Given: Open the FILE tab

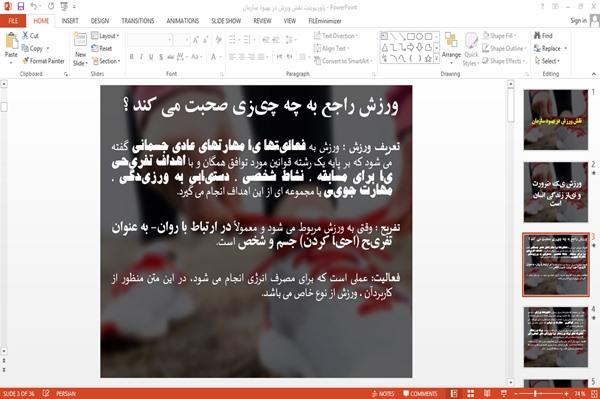Looking at the screenshot, I should pos(13,21).
